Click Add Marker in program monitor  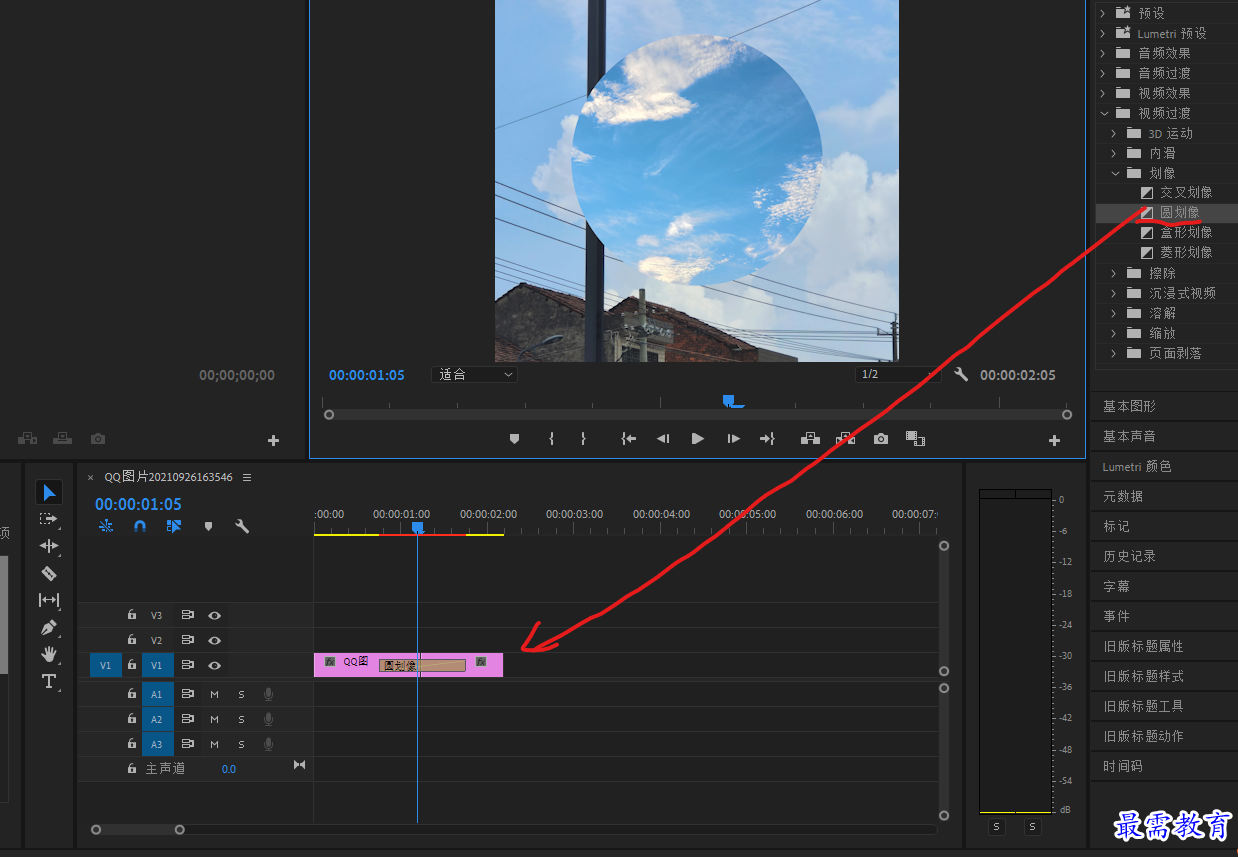tap(514, 439)
